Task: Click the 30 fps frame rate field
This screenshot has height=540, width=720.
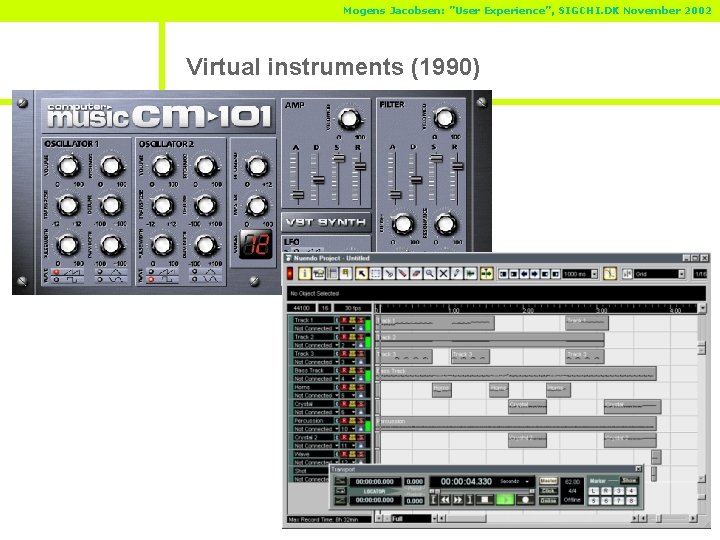Action: tap(352, 308)
